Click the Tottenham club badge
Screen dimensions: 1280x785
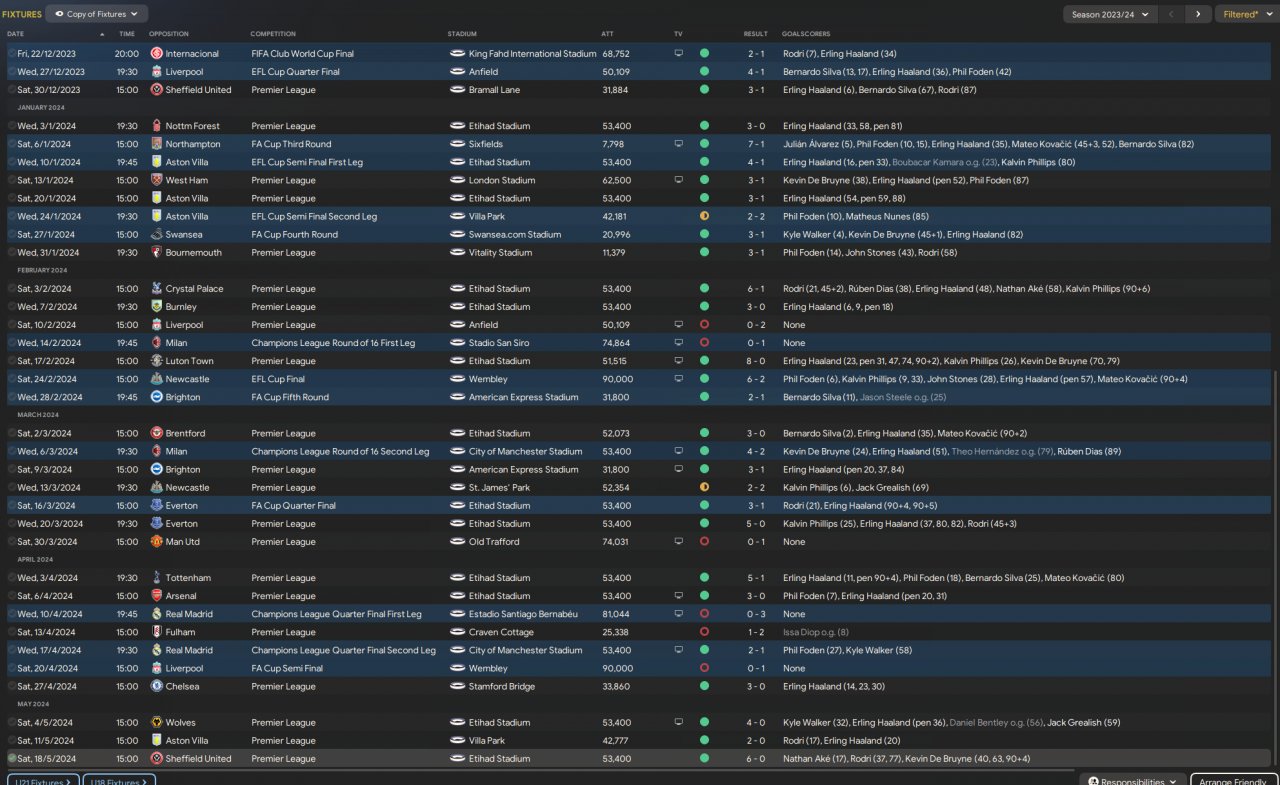coord(156,578)
